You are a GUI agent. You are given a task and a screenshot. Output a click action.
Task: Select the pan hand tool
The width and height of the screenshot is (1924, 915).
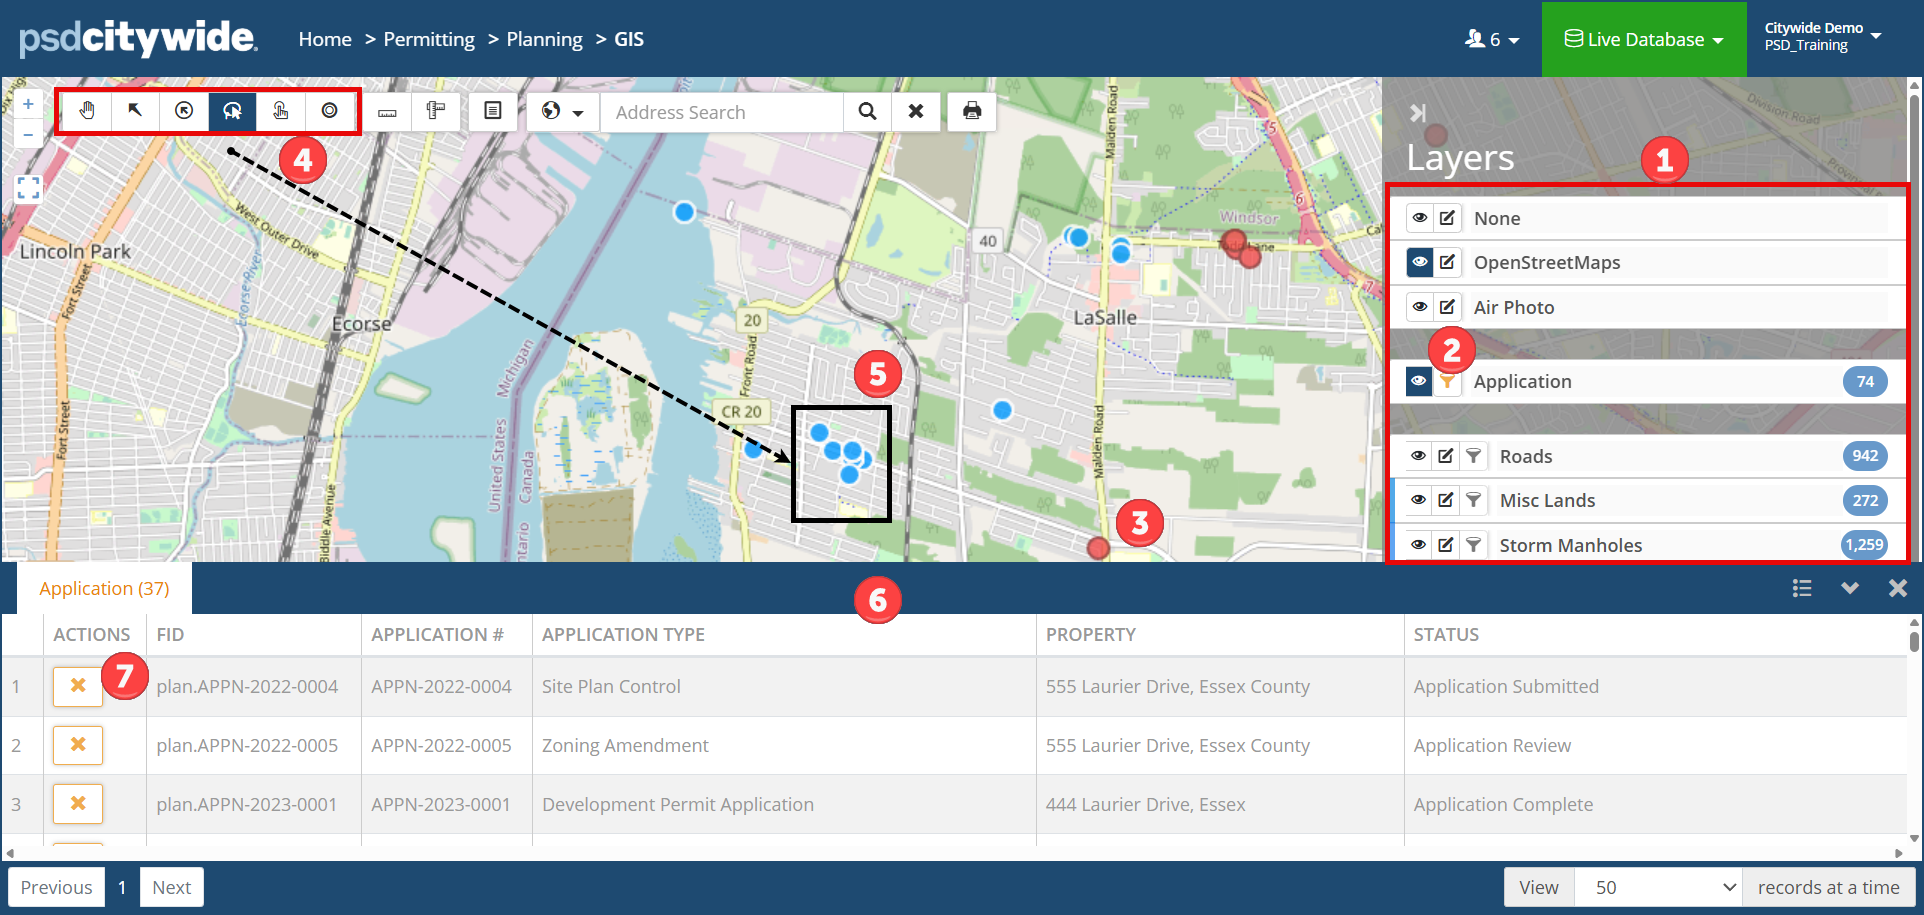87,111
